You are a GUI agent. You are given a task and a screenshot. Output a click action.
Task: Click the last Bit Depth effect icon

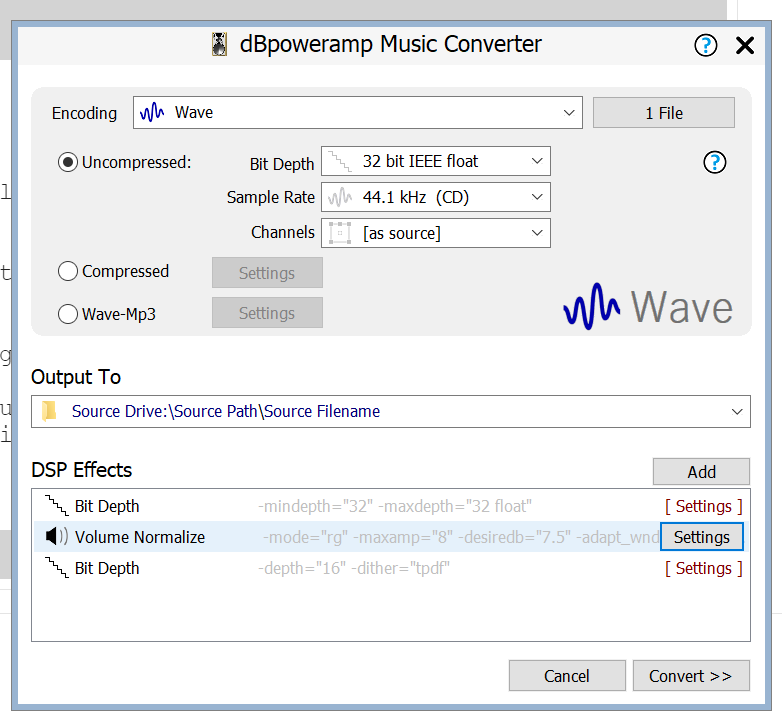58,568
